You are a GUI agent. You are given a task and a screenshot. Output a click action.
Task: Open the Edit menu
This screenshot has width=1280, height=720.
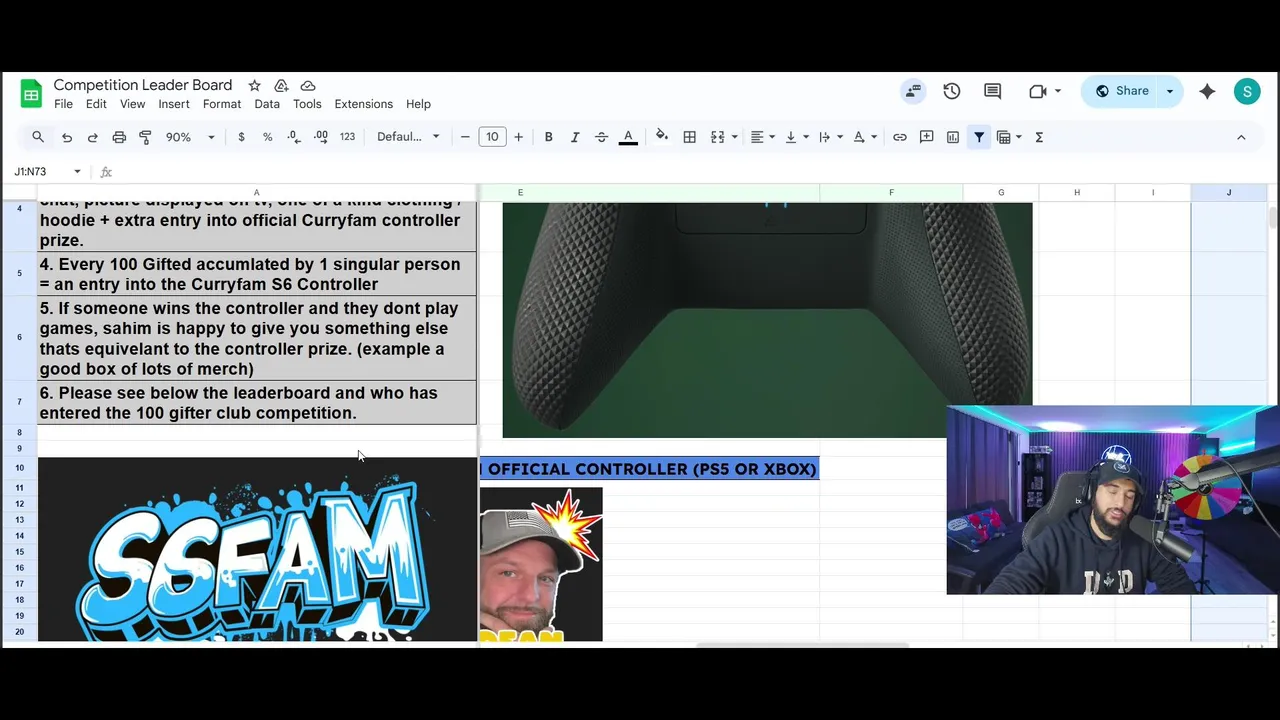96,104
